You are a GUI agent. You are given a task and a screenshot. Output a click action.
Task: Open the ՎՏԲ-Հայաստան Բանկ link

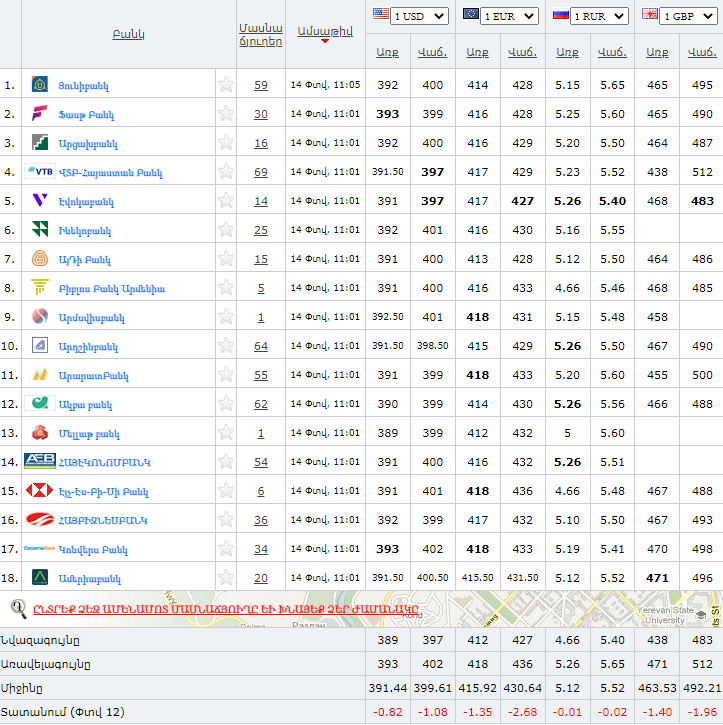pos(110,172)
